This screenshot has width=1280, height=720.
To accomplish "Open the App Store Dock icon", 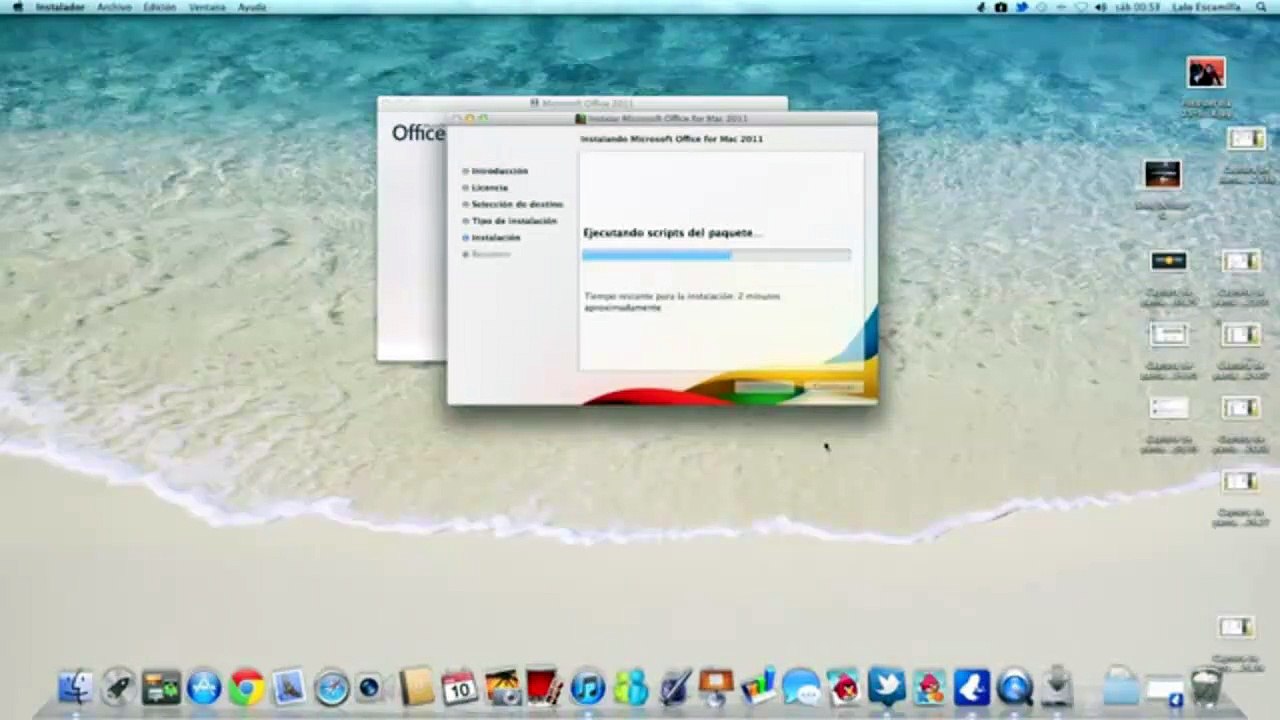I will [x=204, y=687].
